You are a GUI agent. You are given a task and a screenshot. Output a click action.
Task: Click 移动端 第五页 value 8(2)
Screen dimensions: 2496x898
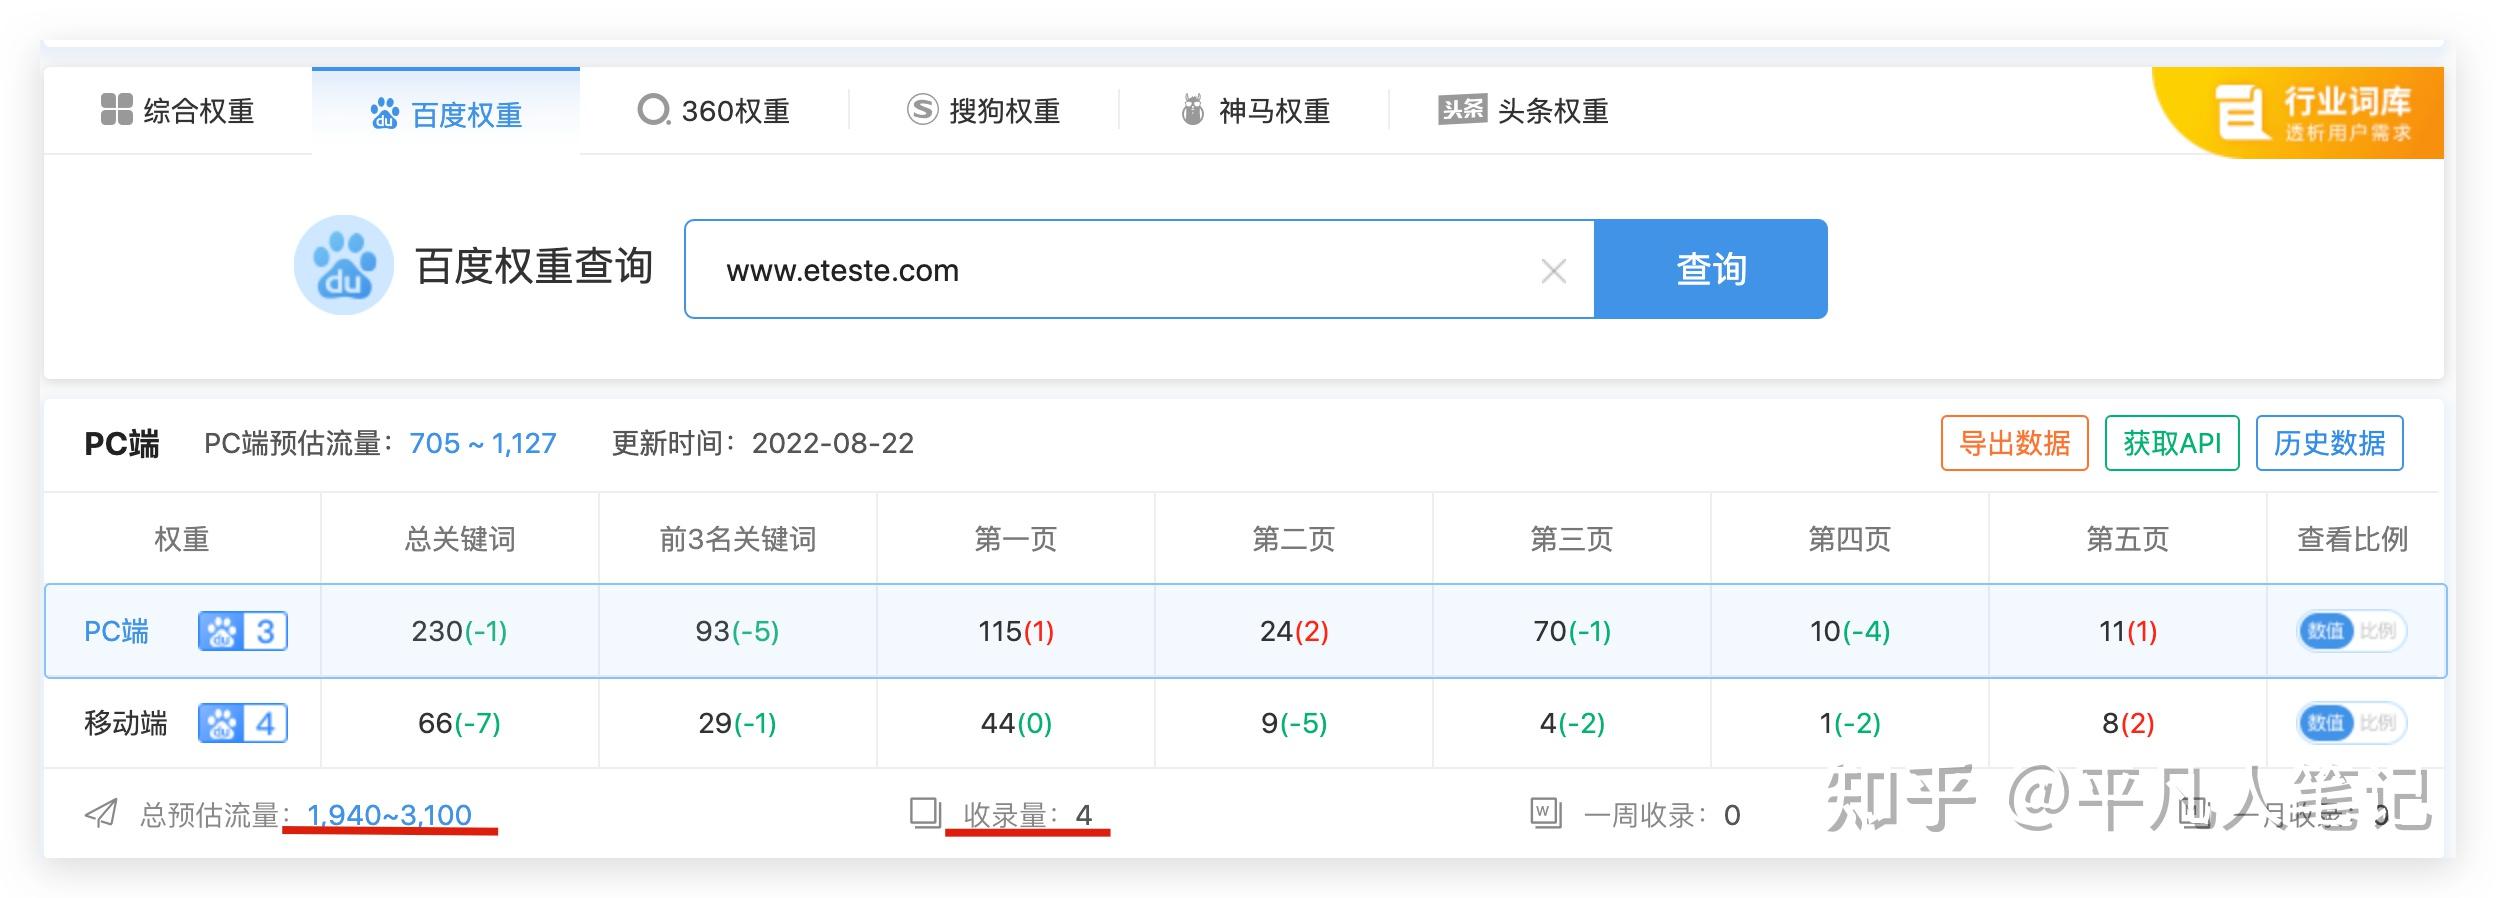[2128, 723]
